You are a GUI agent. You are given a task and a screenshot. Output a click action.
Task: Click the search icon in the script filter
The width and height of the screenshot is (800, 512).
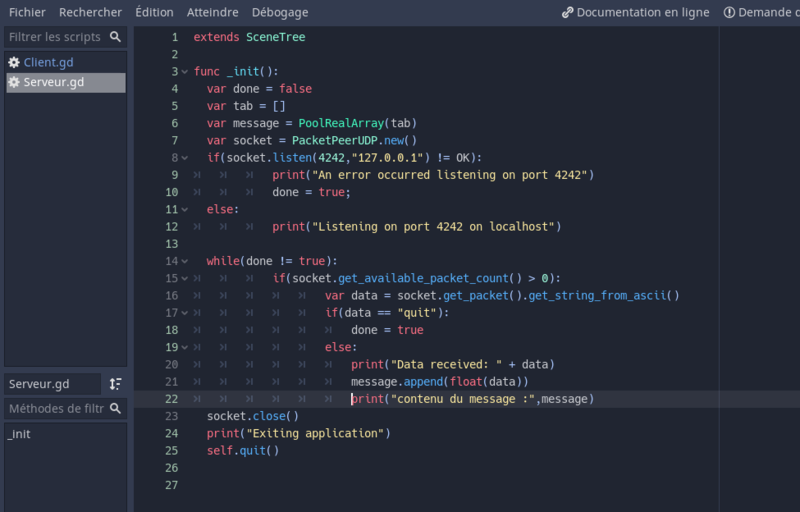[116, 37]
